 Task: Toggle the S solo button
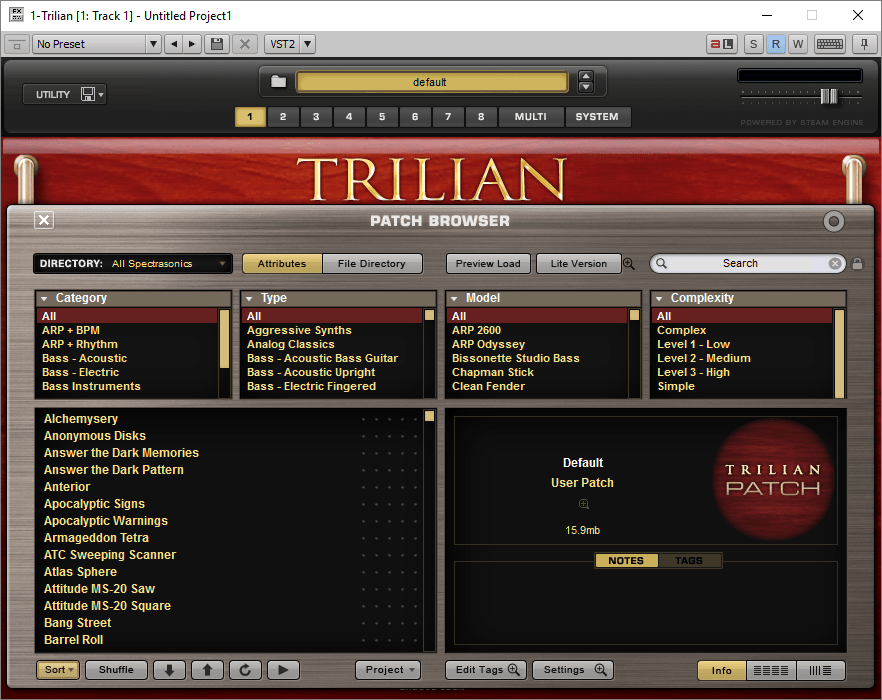(x=754, y=44)
